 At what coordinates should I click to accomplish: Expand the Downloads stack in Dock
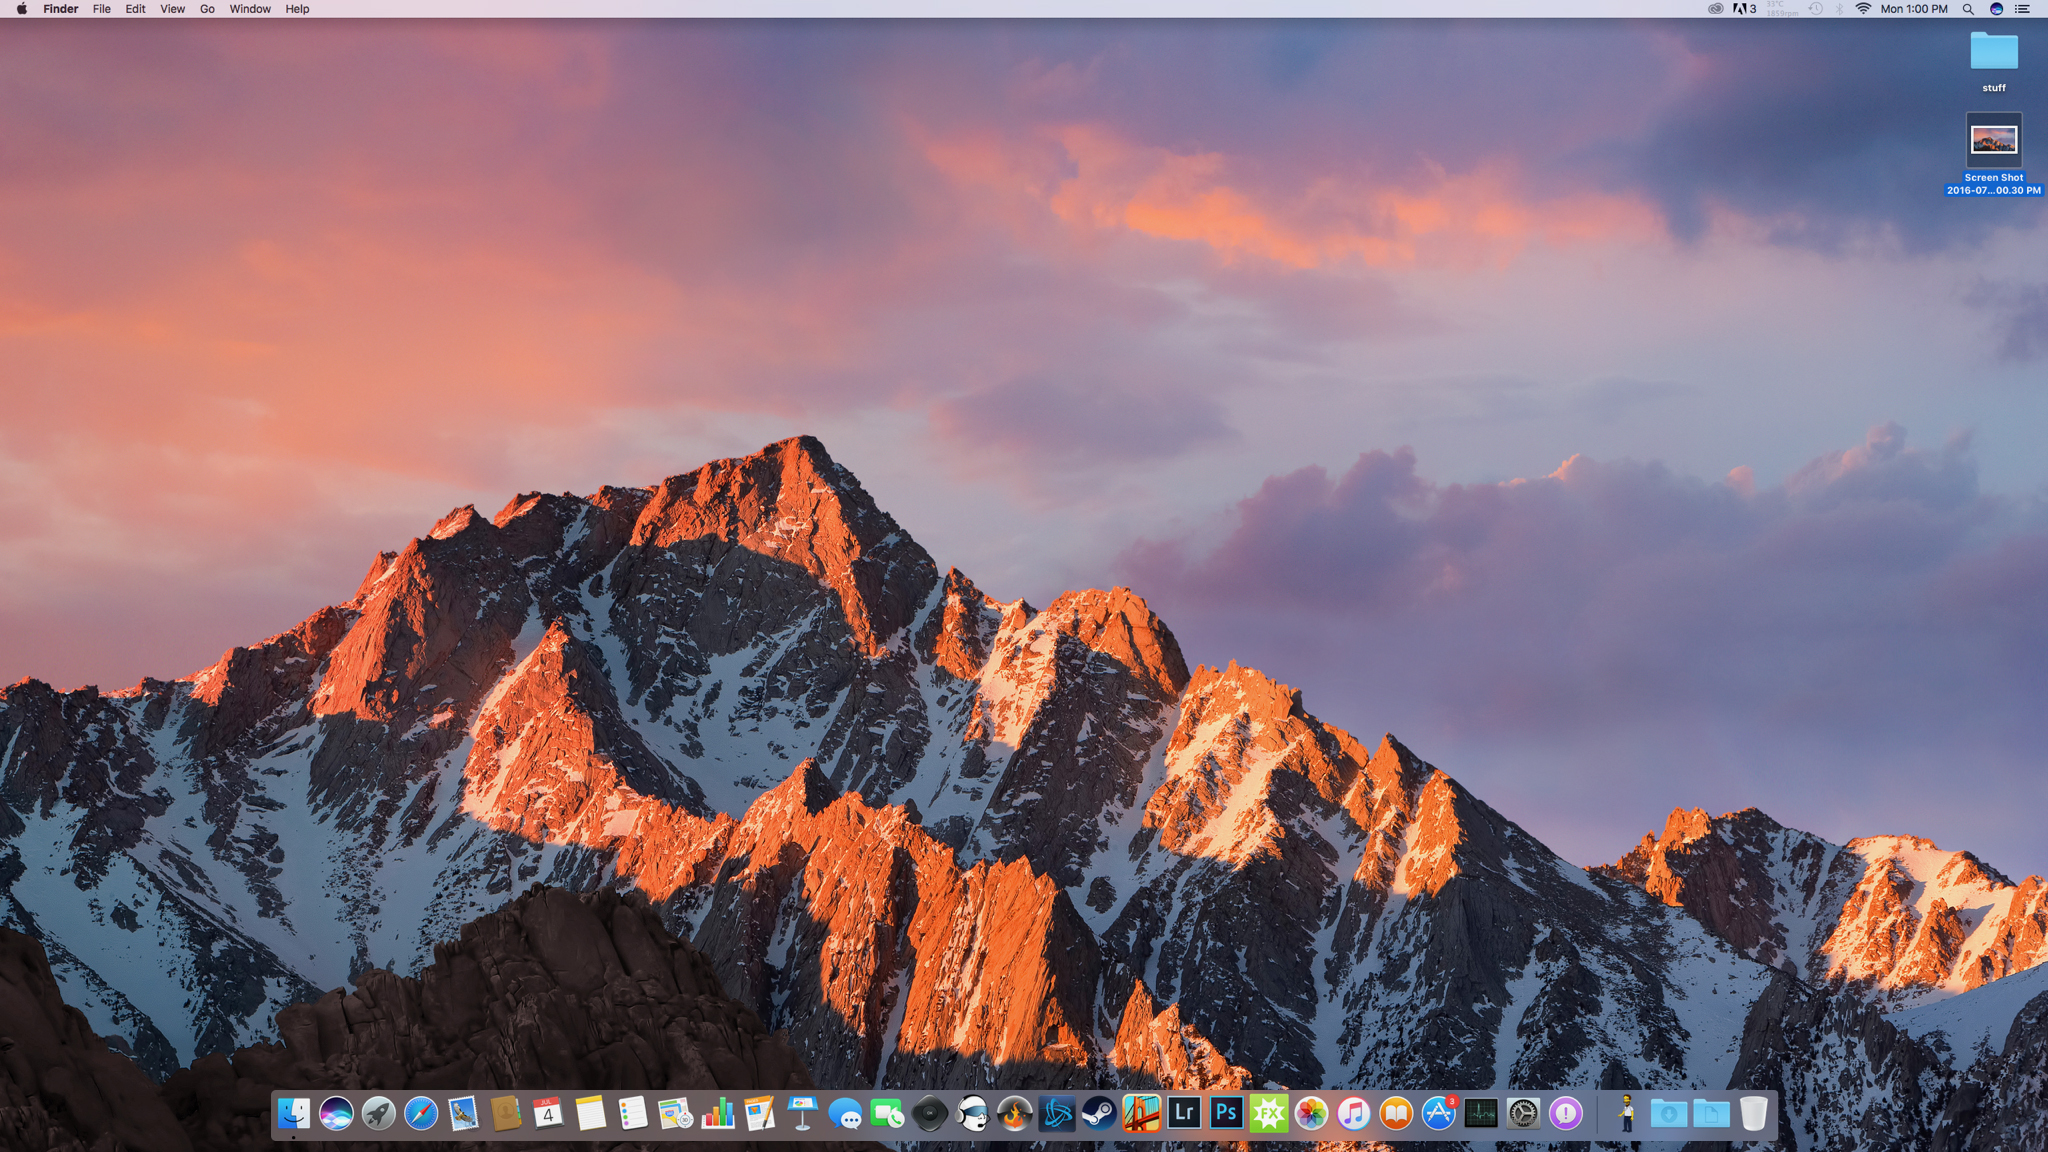point(1668,1113)
